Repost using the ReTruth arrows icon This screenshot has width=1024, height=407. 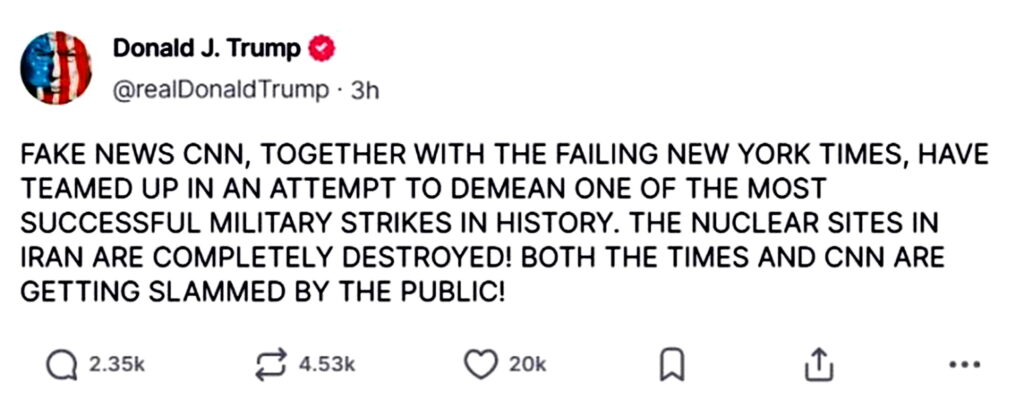271,364
